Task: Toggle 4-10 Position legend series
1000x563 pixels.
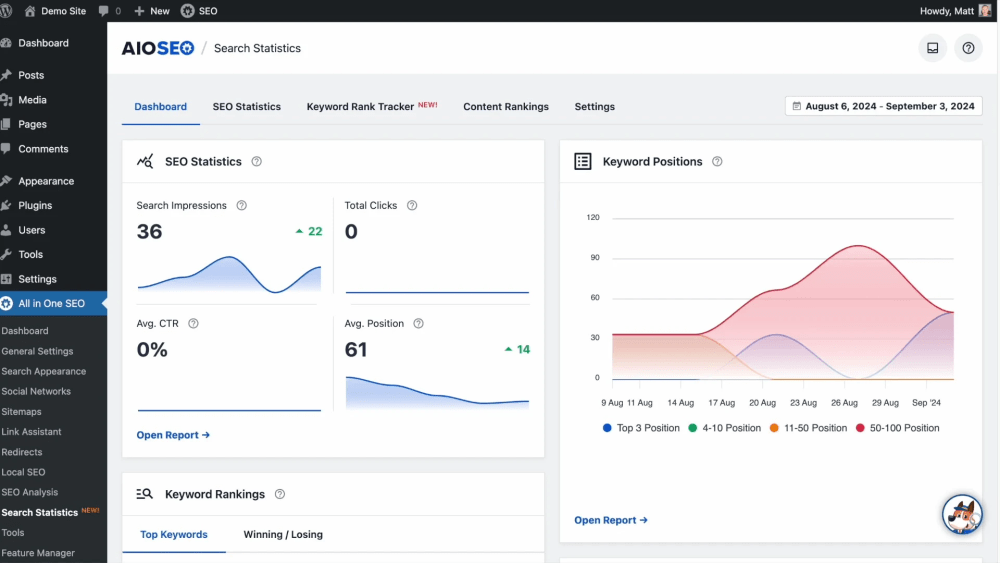Action: [x=724, y=428]
